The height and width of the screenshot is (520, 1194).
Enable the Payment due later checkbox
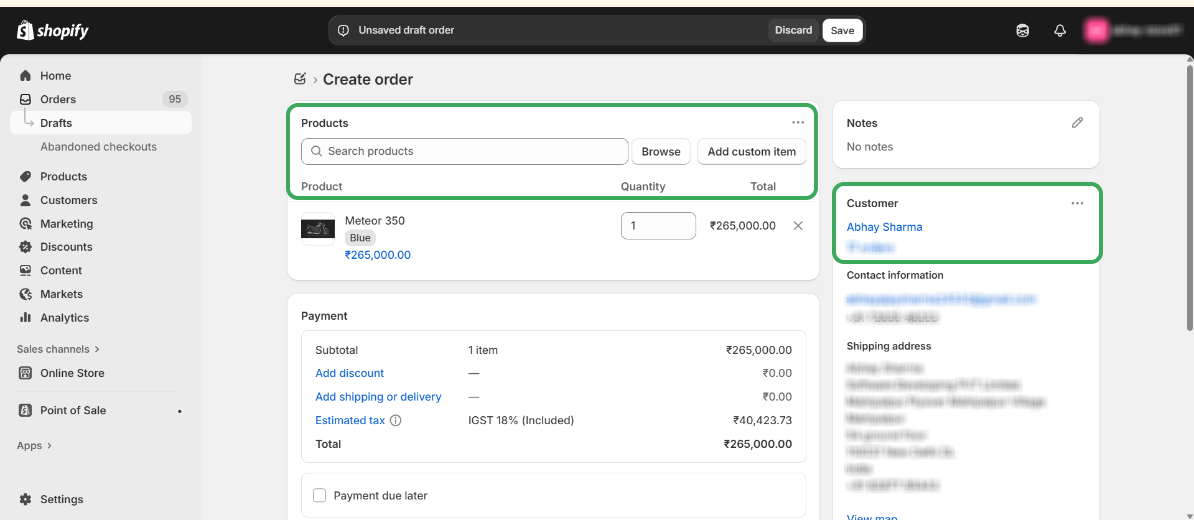tap(320, 495)
